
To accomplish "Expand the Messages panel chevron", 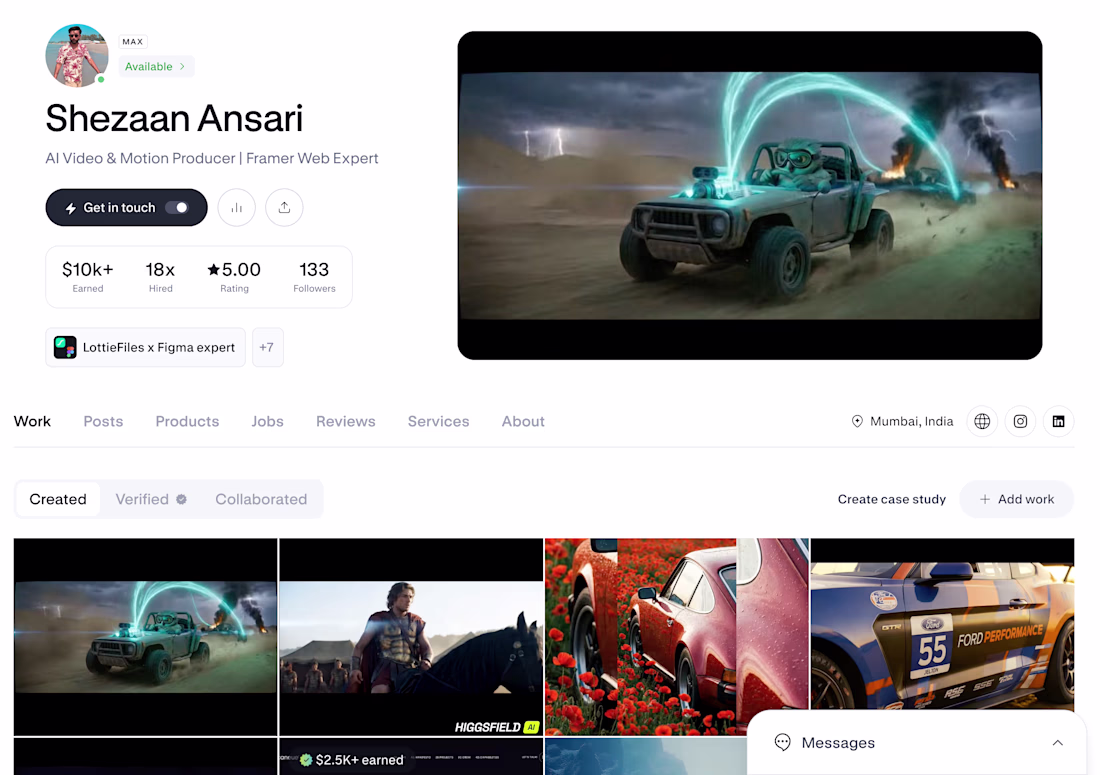I will 1058,743.
